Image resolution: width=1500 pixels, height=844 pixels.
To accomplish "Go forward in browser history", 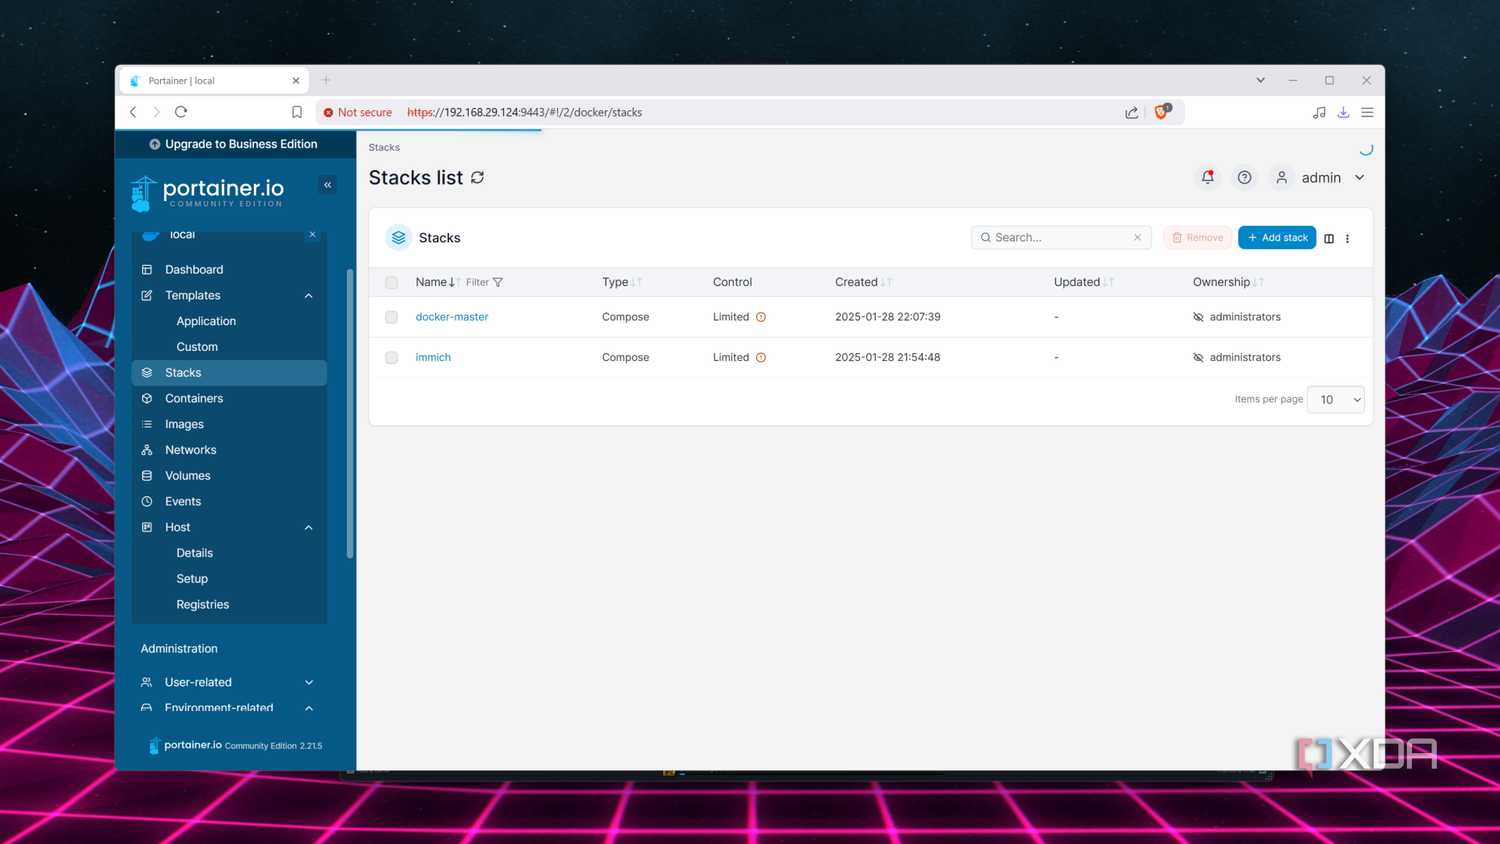I will coord(156,112).
